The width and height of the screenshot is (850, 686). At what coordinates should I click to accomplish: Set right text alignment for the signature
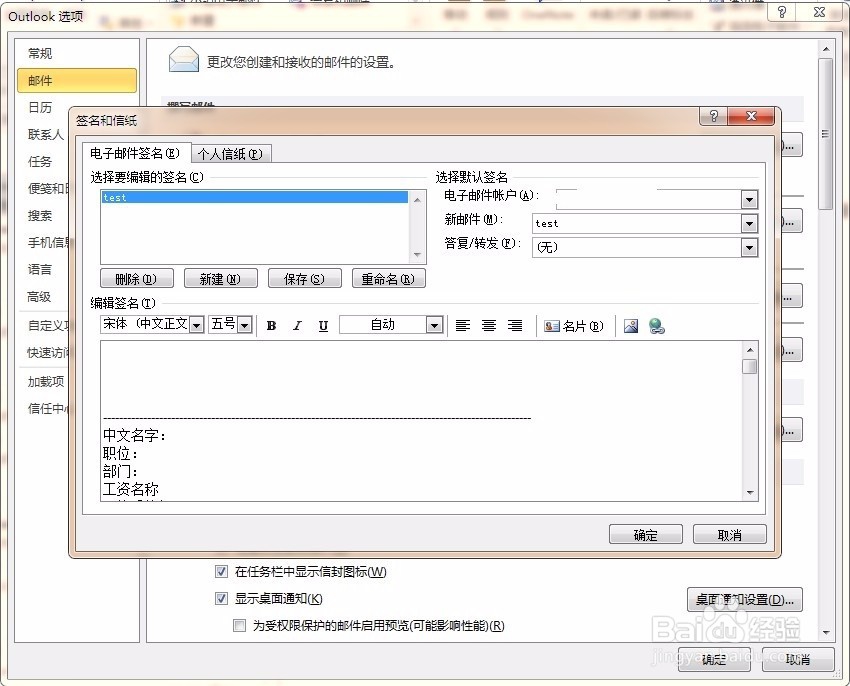coord(514,325)
